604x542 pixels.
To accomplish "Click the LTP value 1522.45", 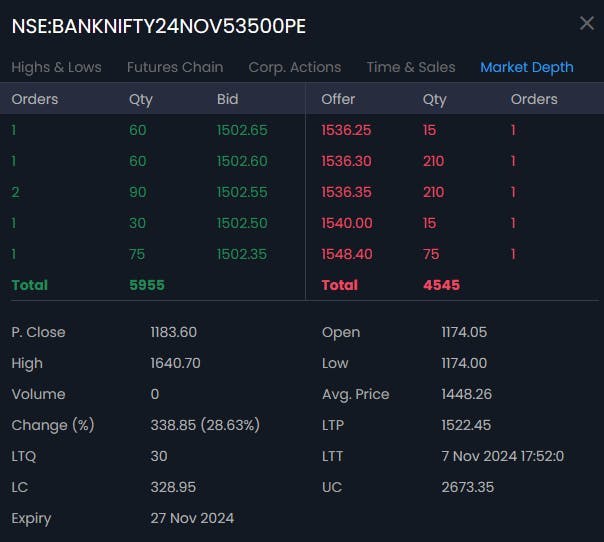I will pyautogui.click(x=466, y=425).
